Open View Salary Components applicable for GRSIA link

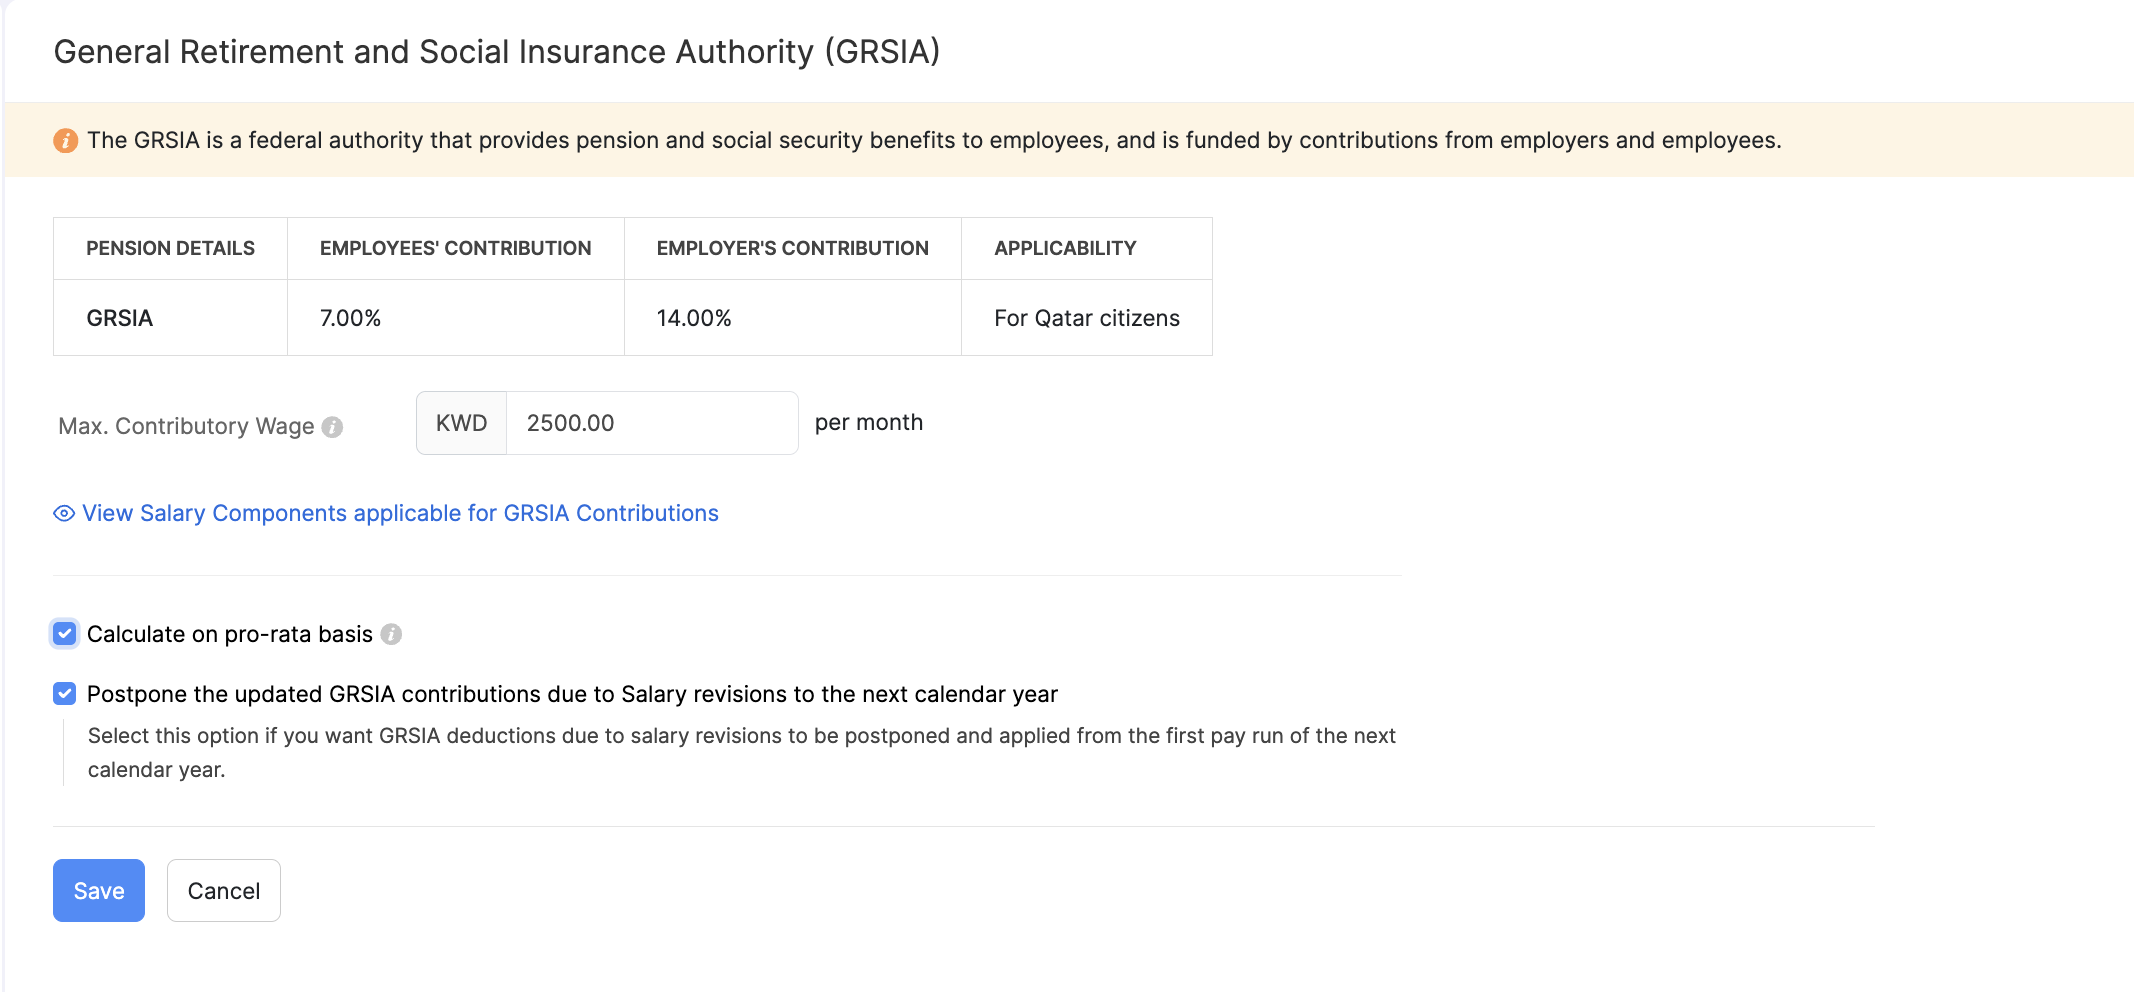tap(400, 514)
